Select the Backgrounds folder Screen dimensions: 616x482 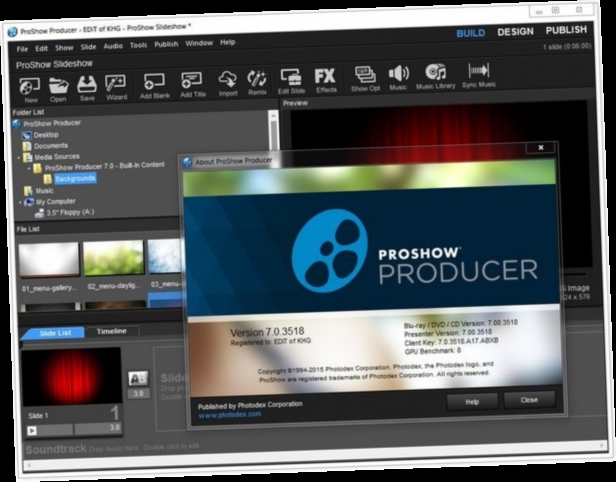75,179
